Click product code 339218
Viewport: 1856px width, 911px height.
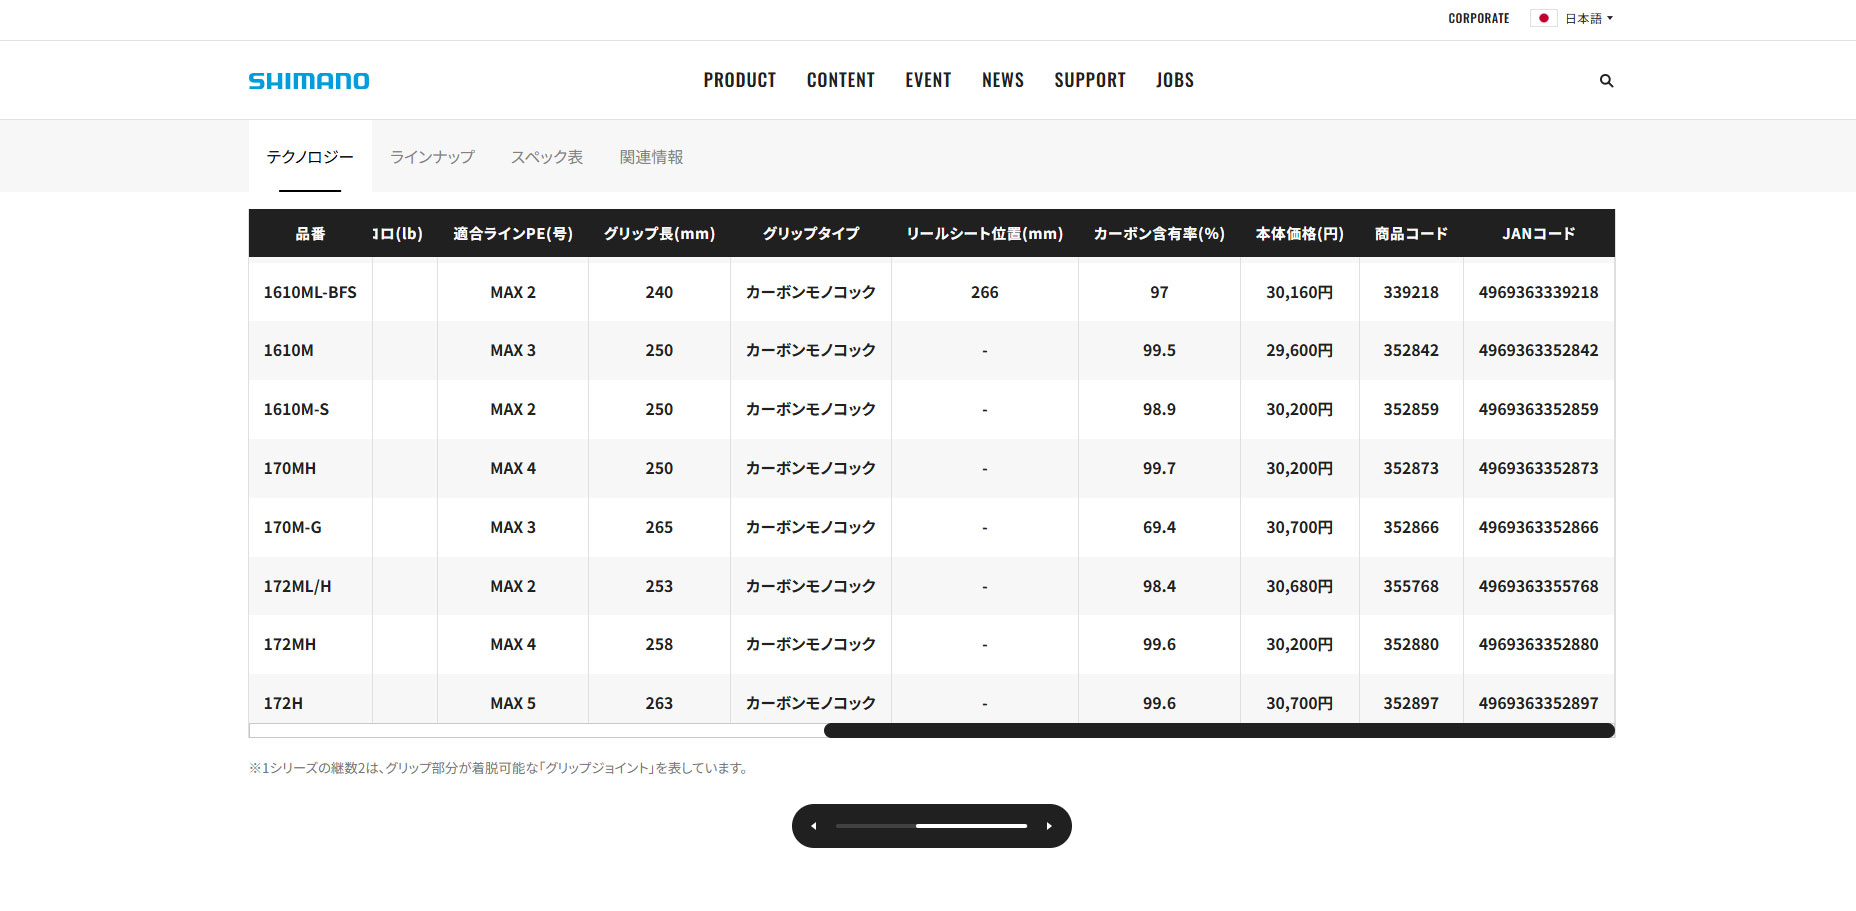point(1411,292)
